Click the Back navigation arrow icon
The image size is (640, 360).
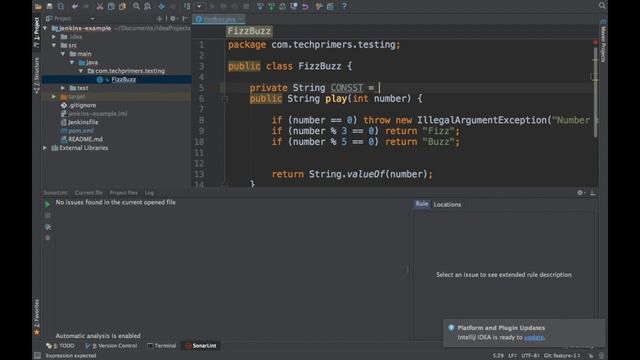pos(162,6)
